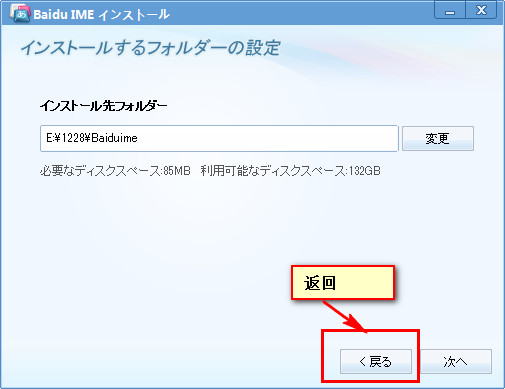The height and width of the screenshot is (389, 505).
Task: Click the 変更 (change folder) button
Action: click(438, 138)
